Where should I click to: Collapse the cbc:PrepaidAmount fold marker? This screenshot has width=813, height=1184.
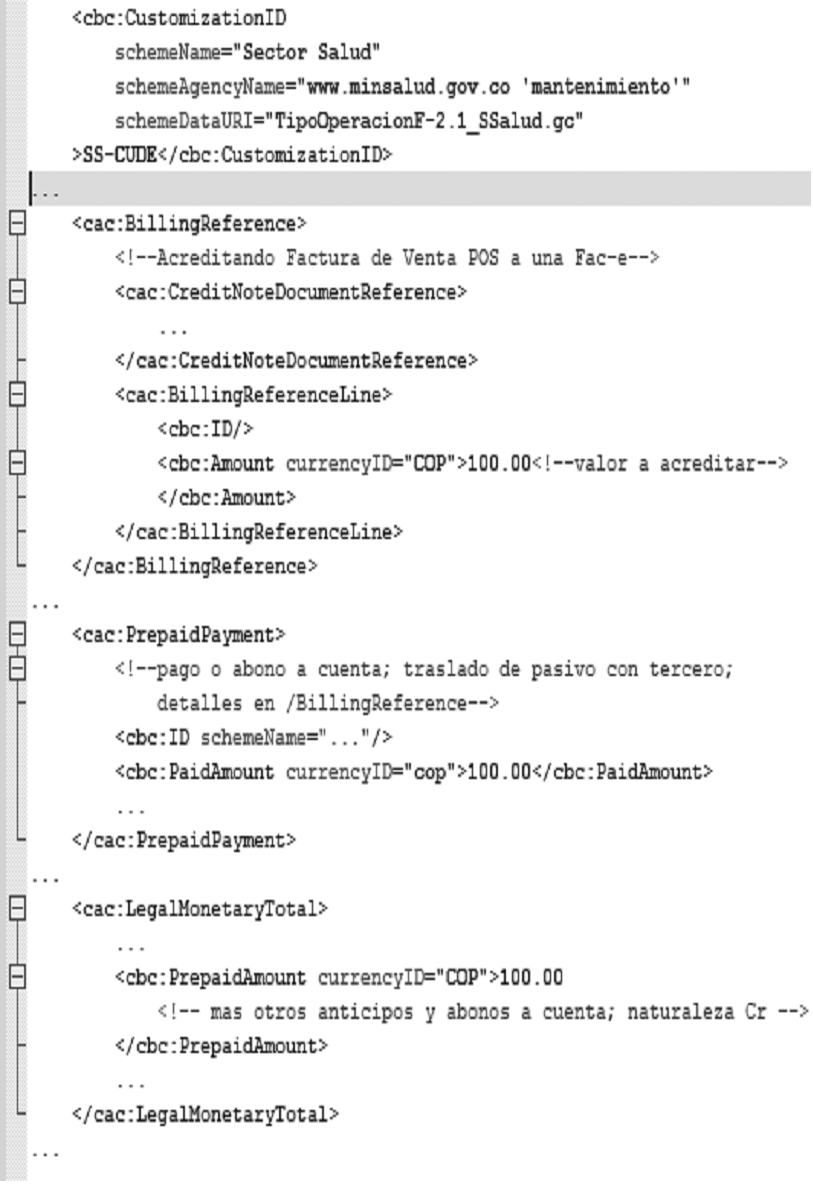coord(17,977)
